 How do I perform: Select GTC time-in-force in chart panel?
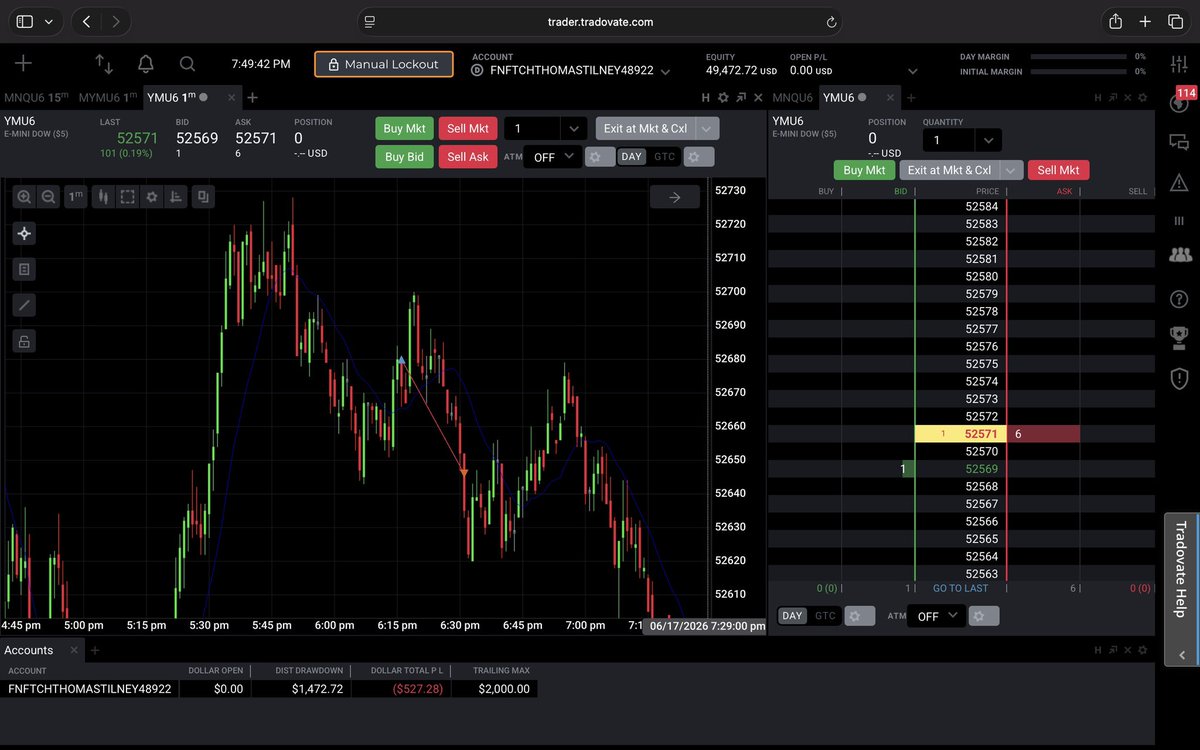[664, 157]
